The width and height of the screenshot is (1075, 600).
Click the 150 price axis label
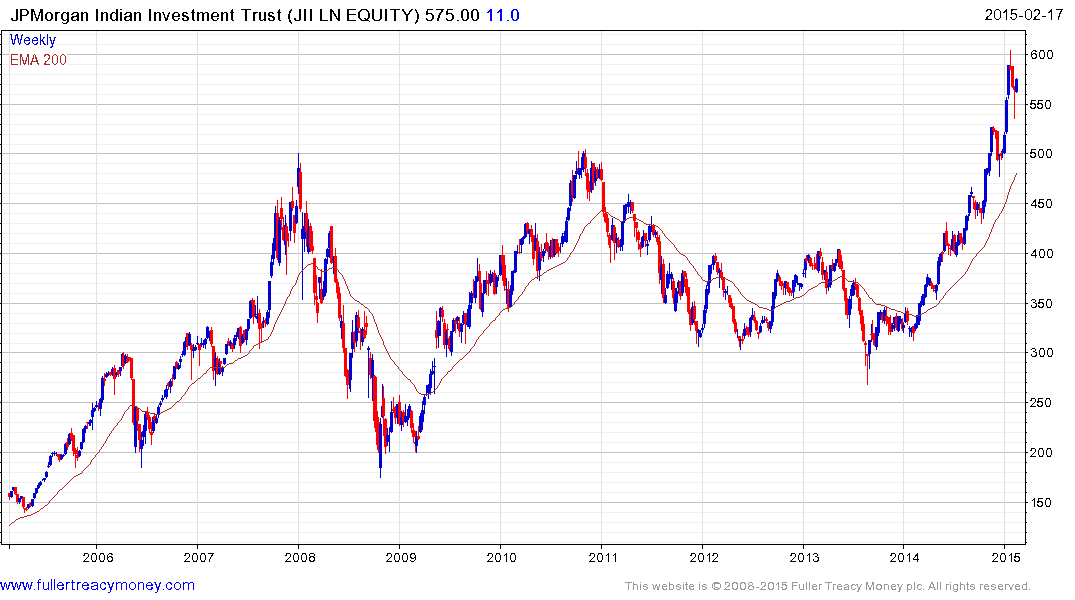[x=1041, y=503]
